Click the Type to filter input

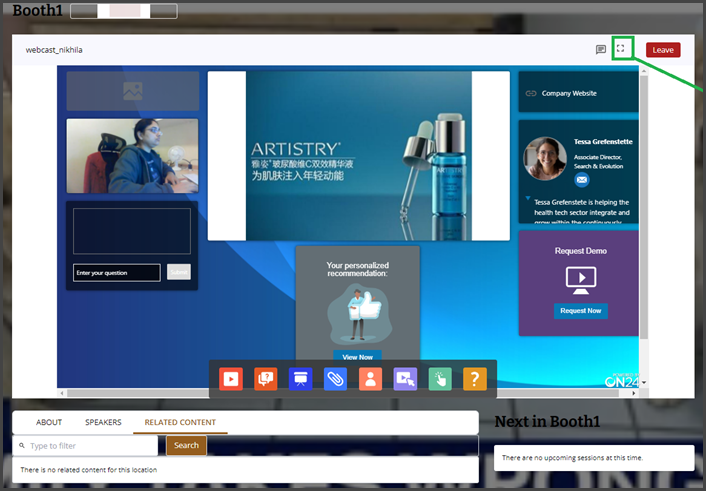click(x=85, y=446)
